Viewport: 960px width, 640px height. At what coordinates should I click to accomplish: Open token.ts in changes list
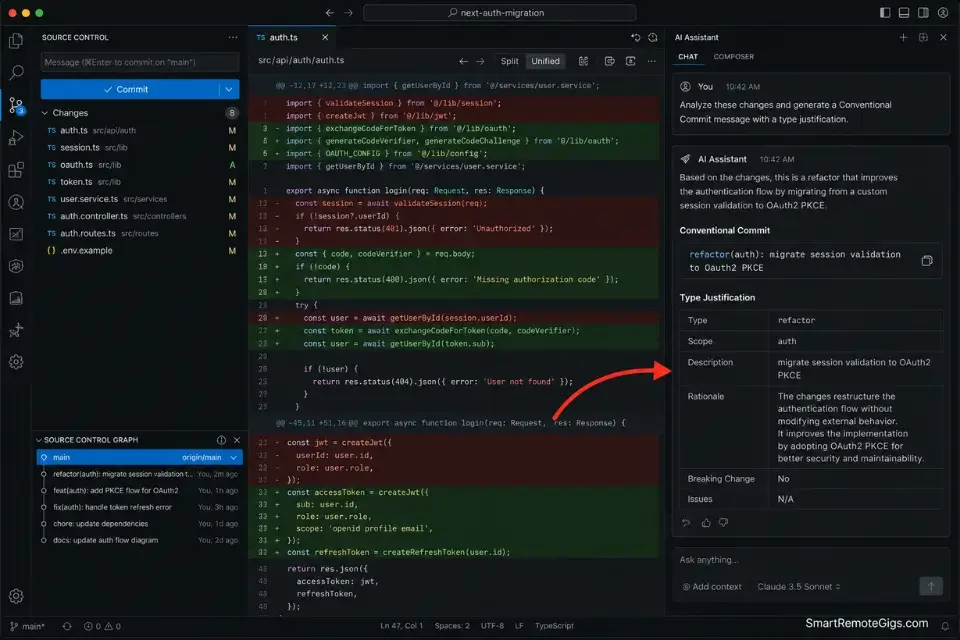[x=140, y=182]
